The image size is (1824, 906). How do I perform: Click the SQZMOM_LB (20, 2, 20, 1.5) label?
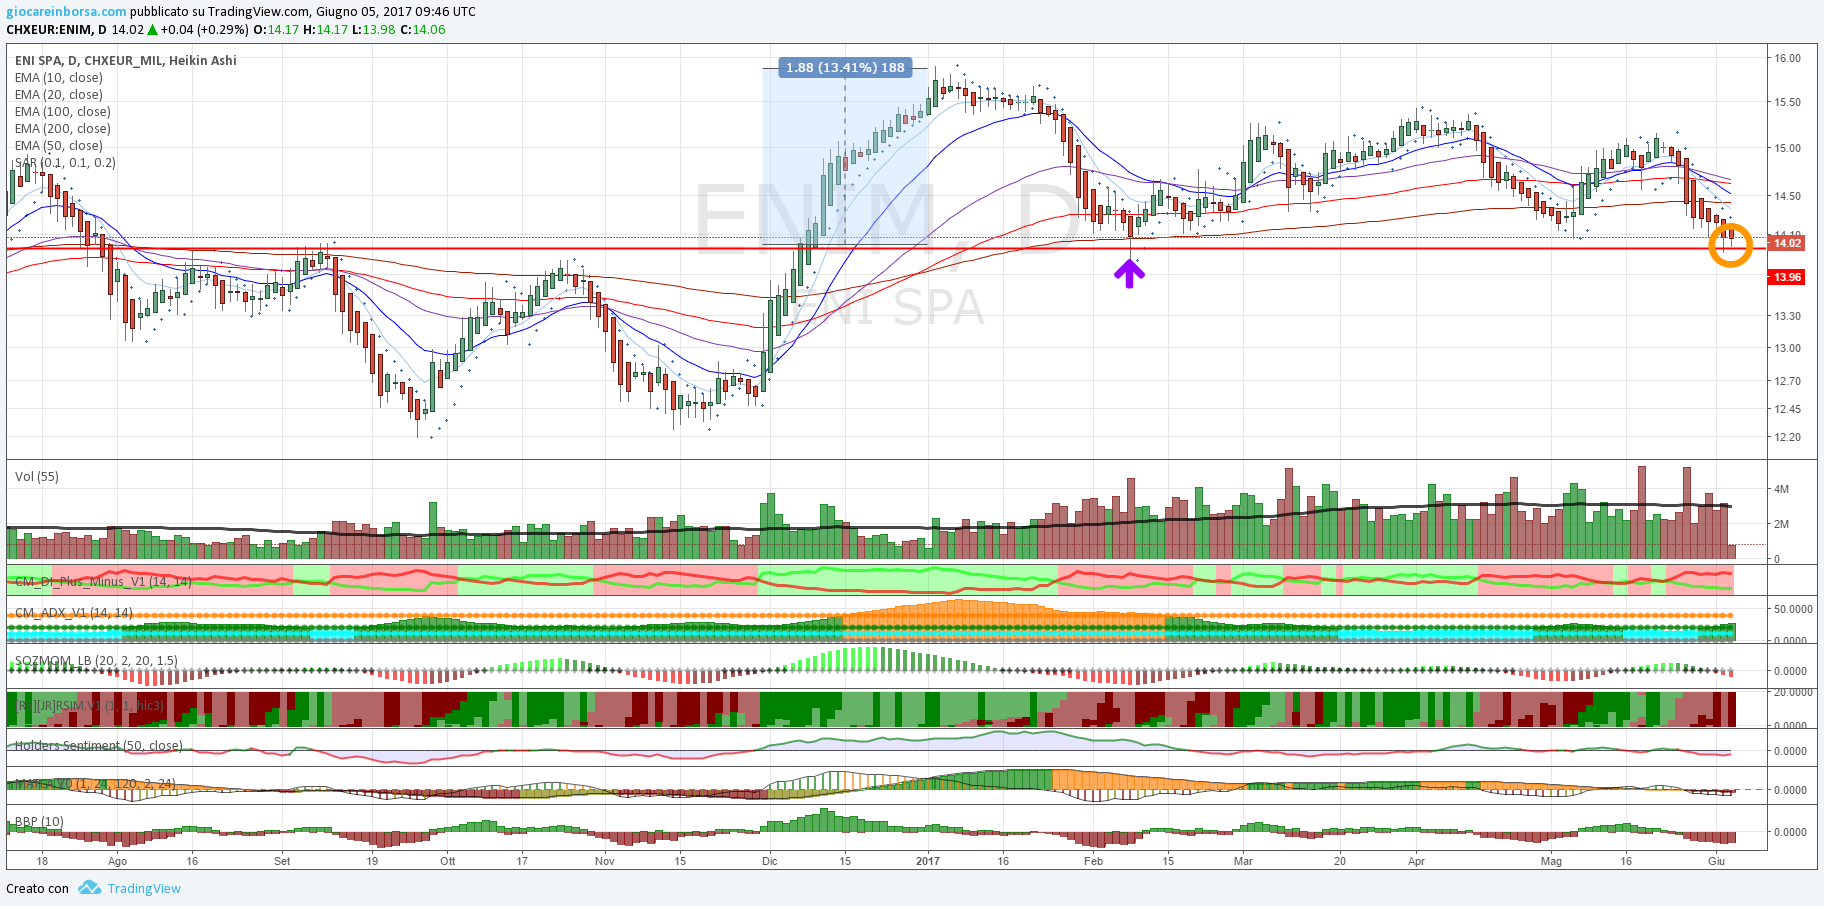pyautogui.click(x=96, y=660)
